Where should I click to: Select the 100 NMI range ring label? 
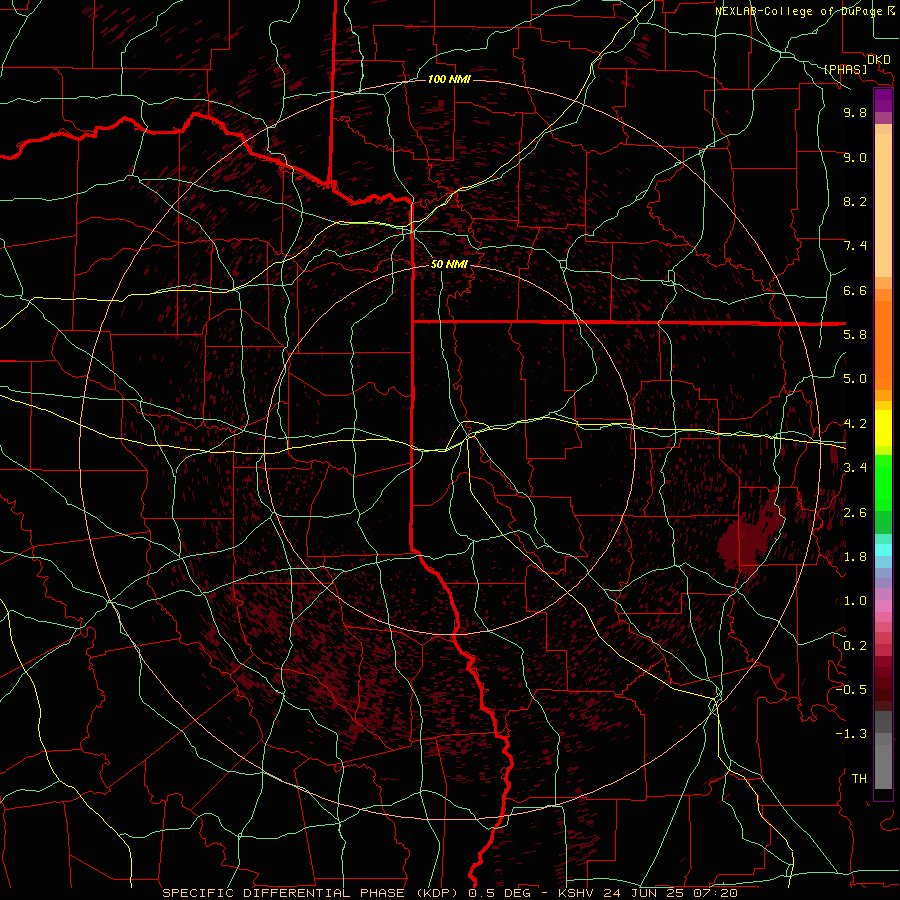pos(449,79)
